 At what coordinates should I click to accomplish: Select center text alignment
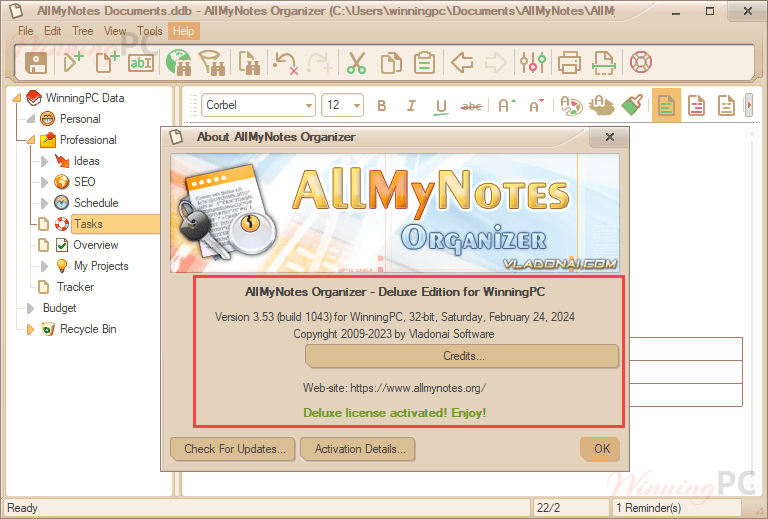click(696, 105)
